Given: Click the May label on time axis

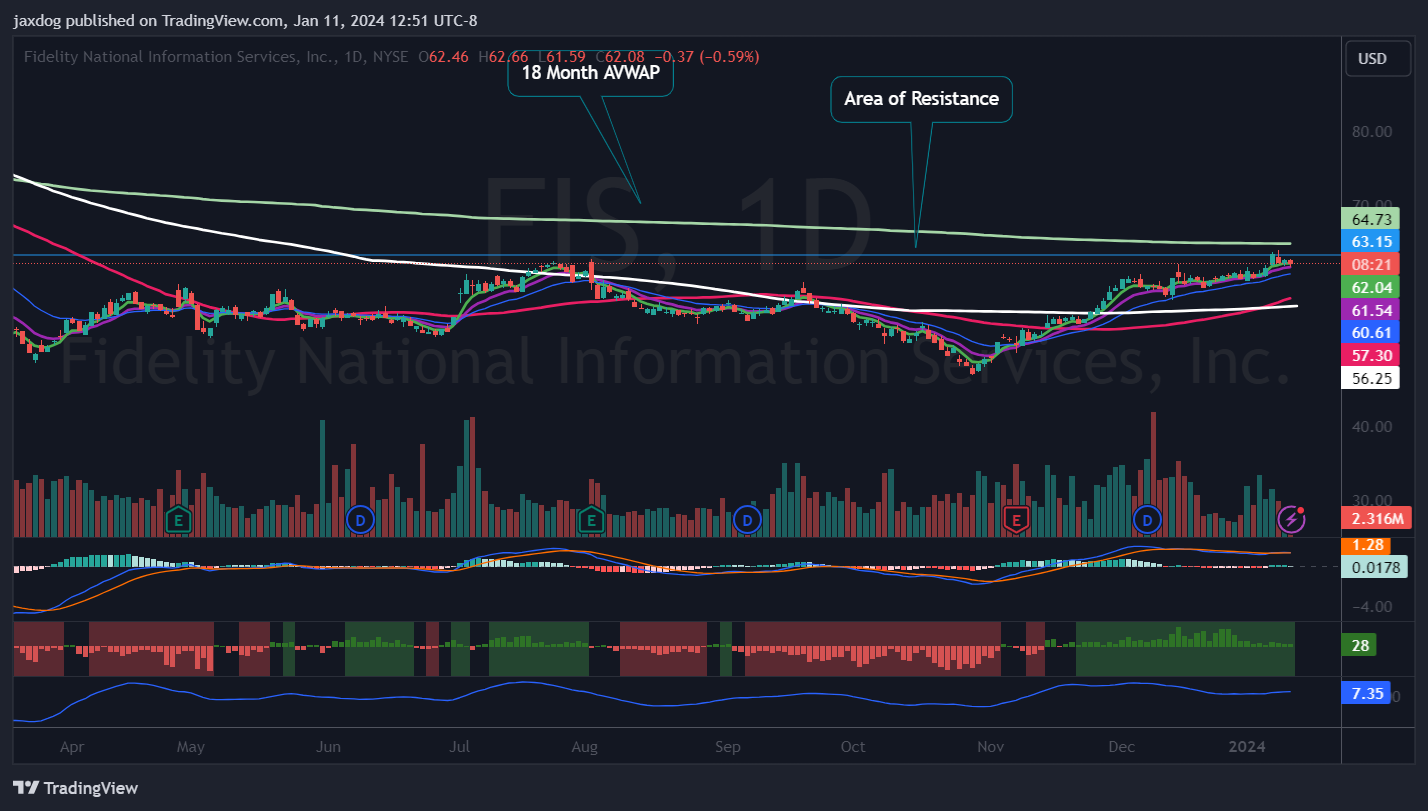Looking at the screenshot, I should pos(190,747).
